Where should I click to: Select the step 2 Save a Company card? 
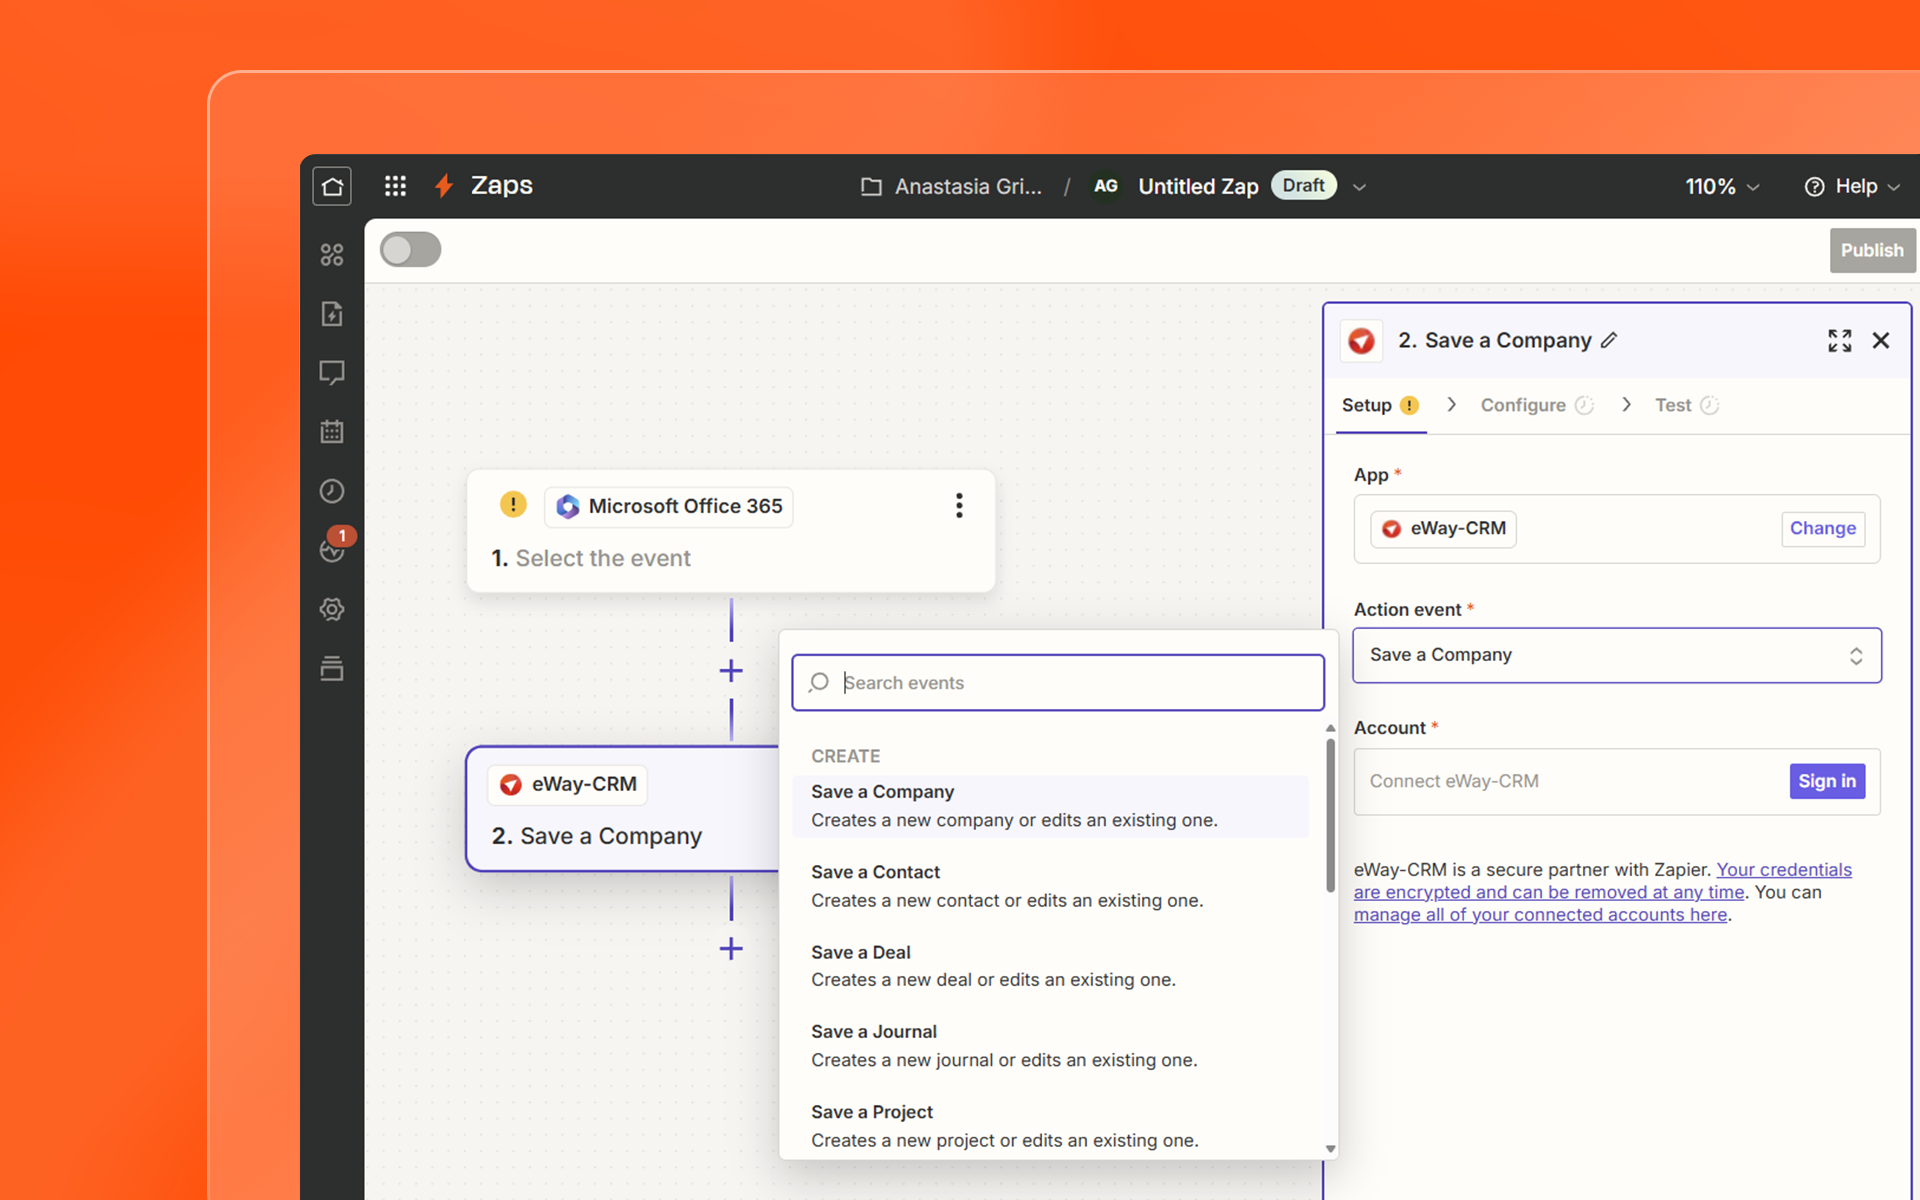click(623, 809)
